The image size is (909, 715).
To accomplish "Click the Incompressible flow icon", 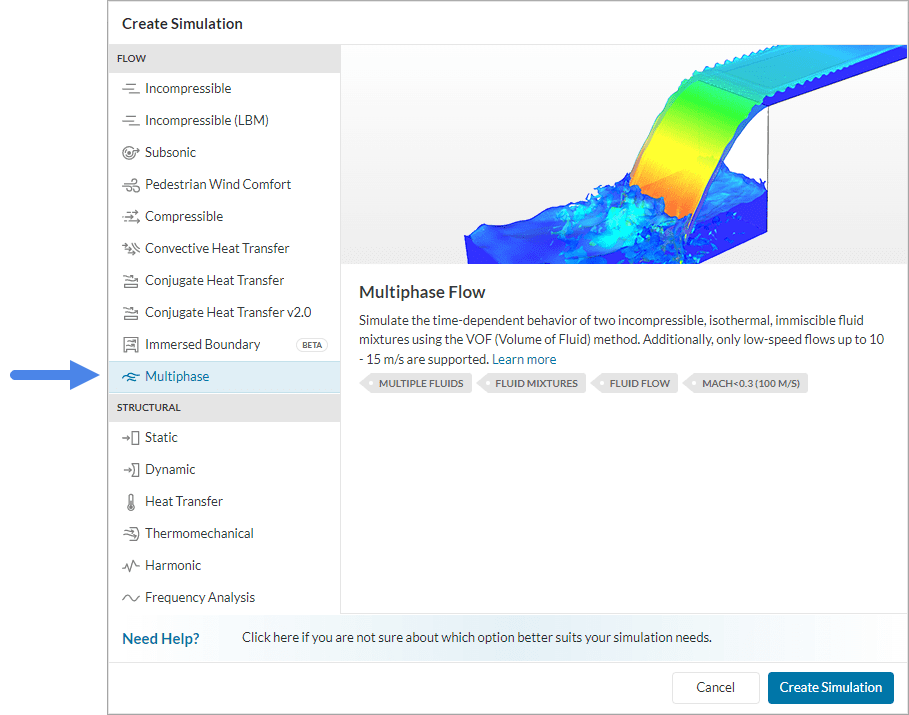I will point(130,89).
